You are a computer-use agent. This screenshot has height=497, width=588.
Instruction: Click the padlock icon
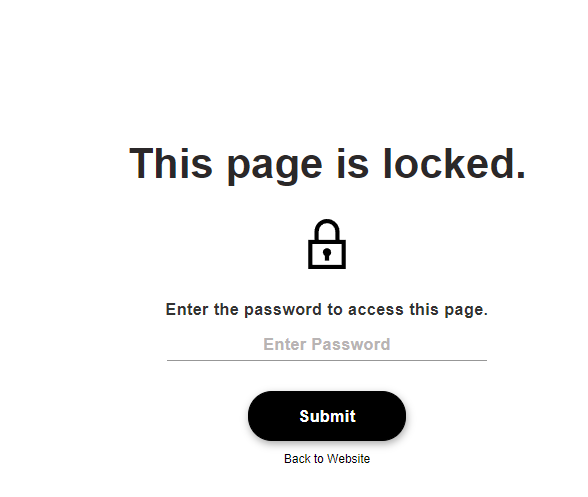pyautogui.click(x=327, y=244)
